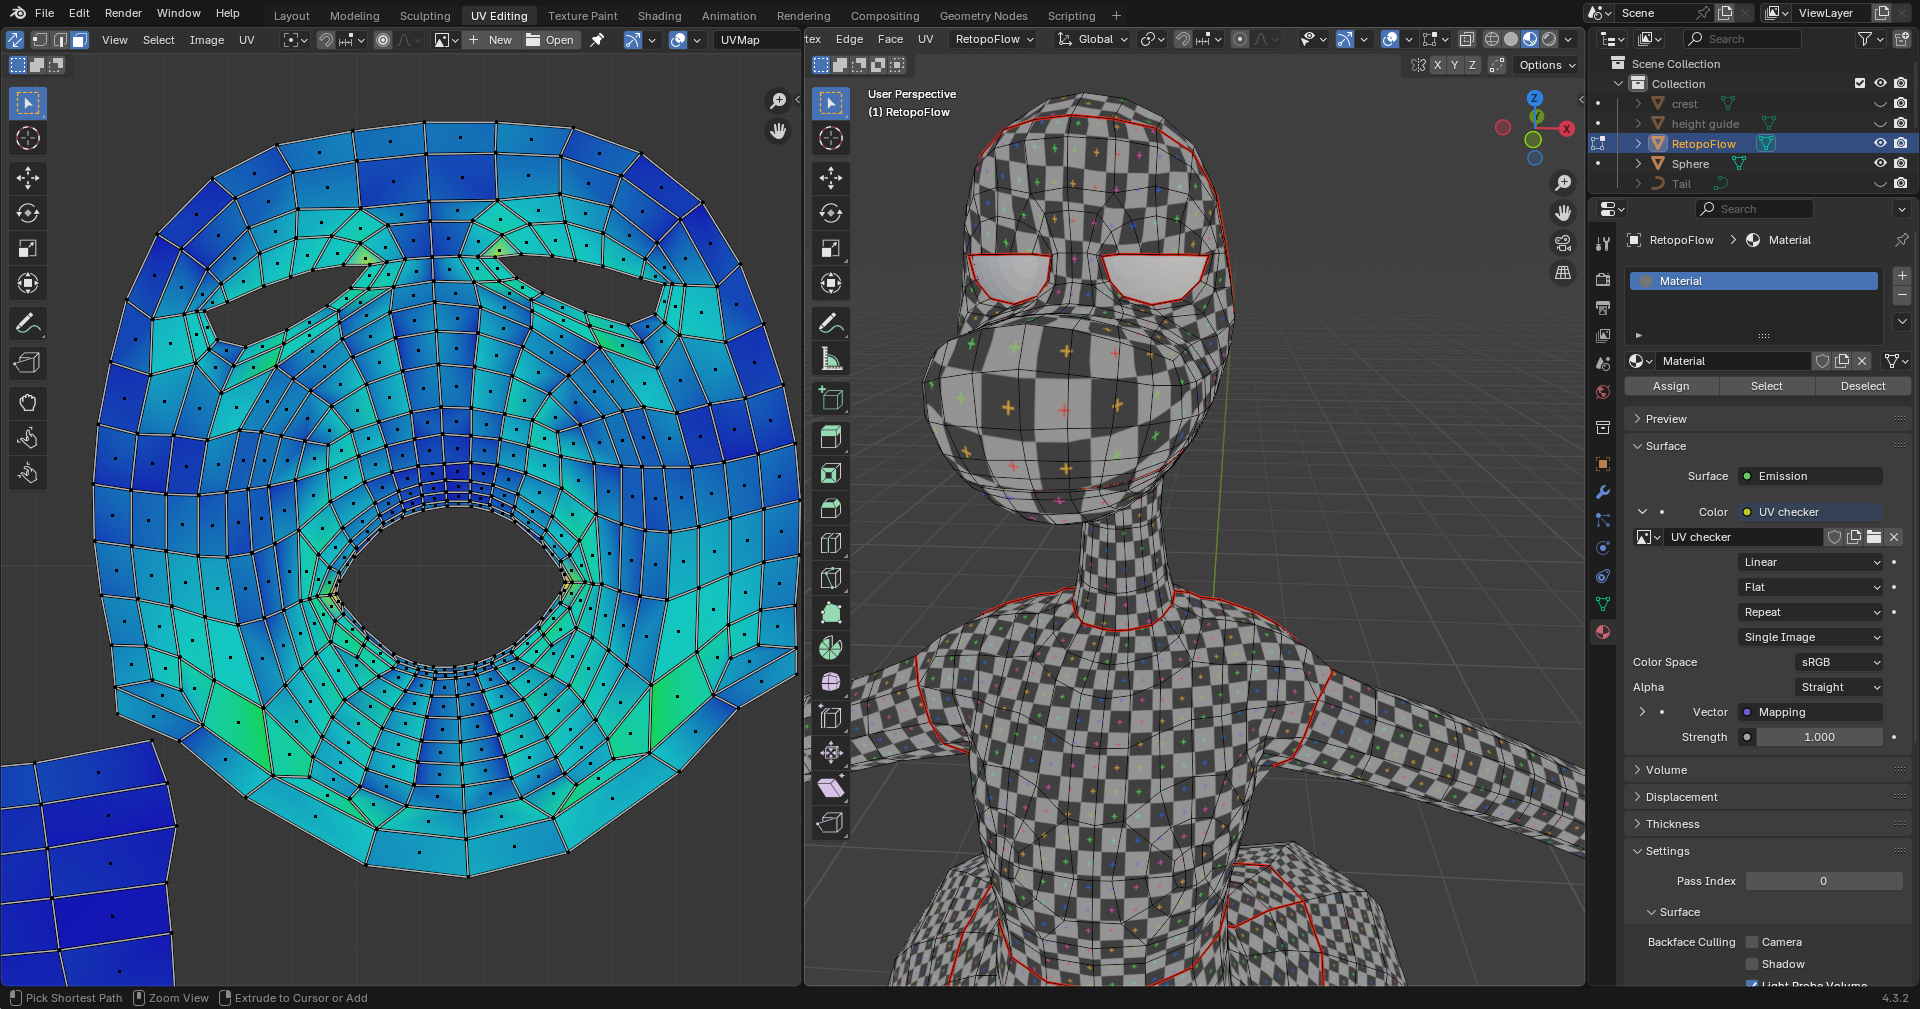Select the Grab tool in the UV editor
1920x1009 pixels.
[x=28, y=403]
